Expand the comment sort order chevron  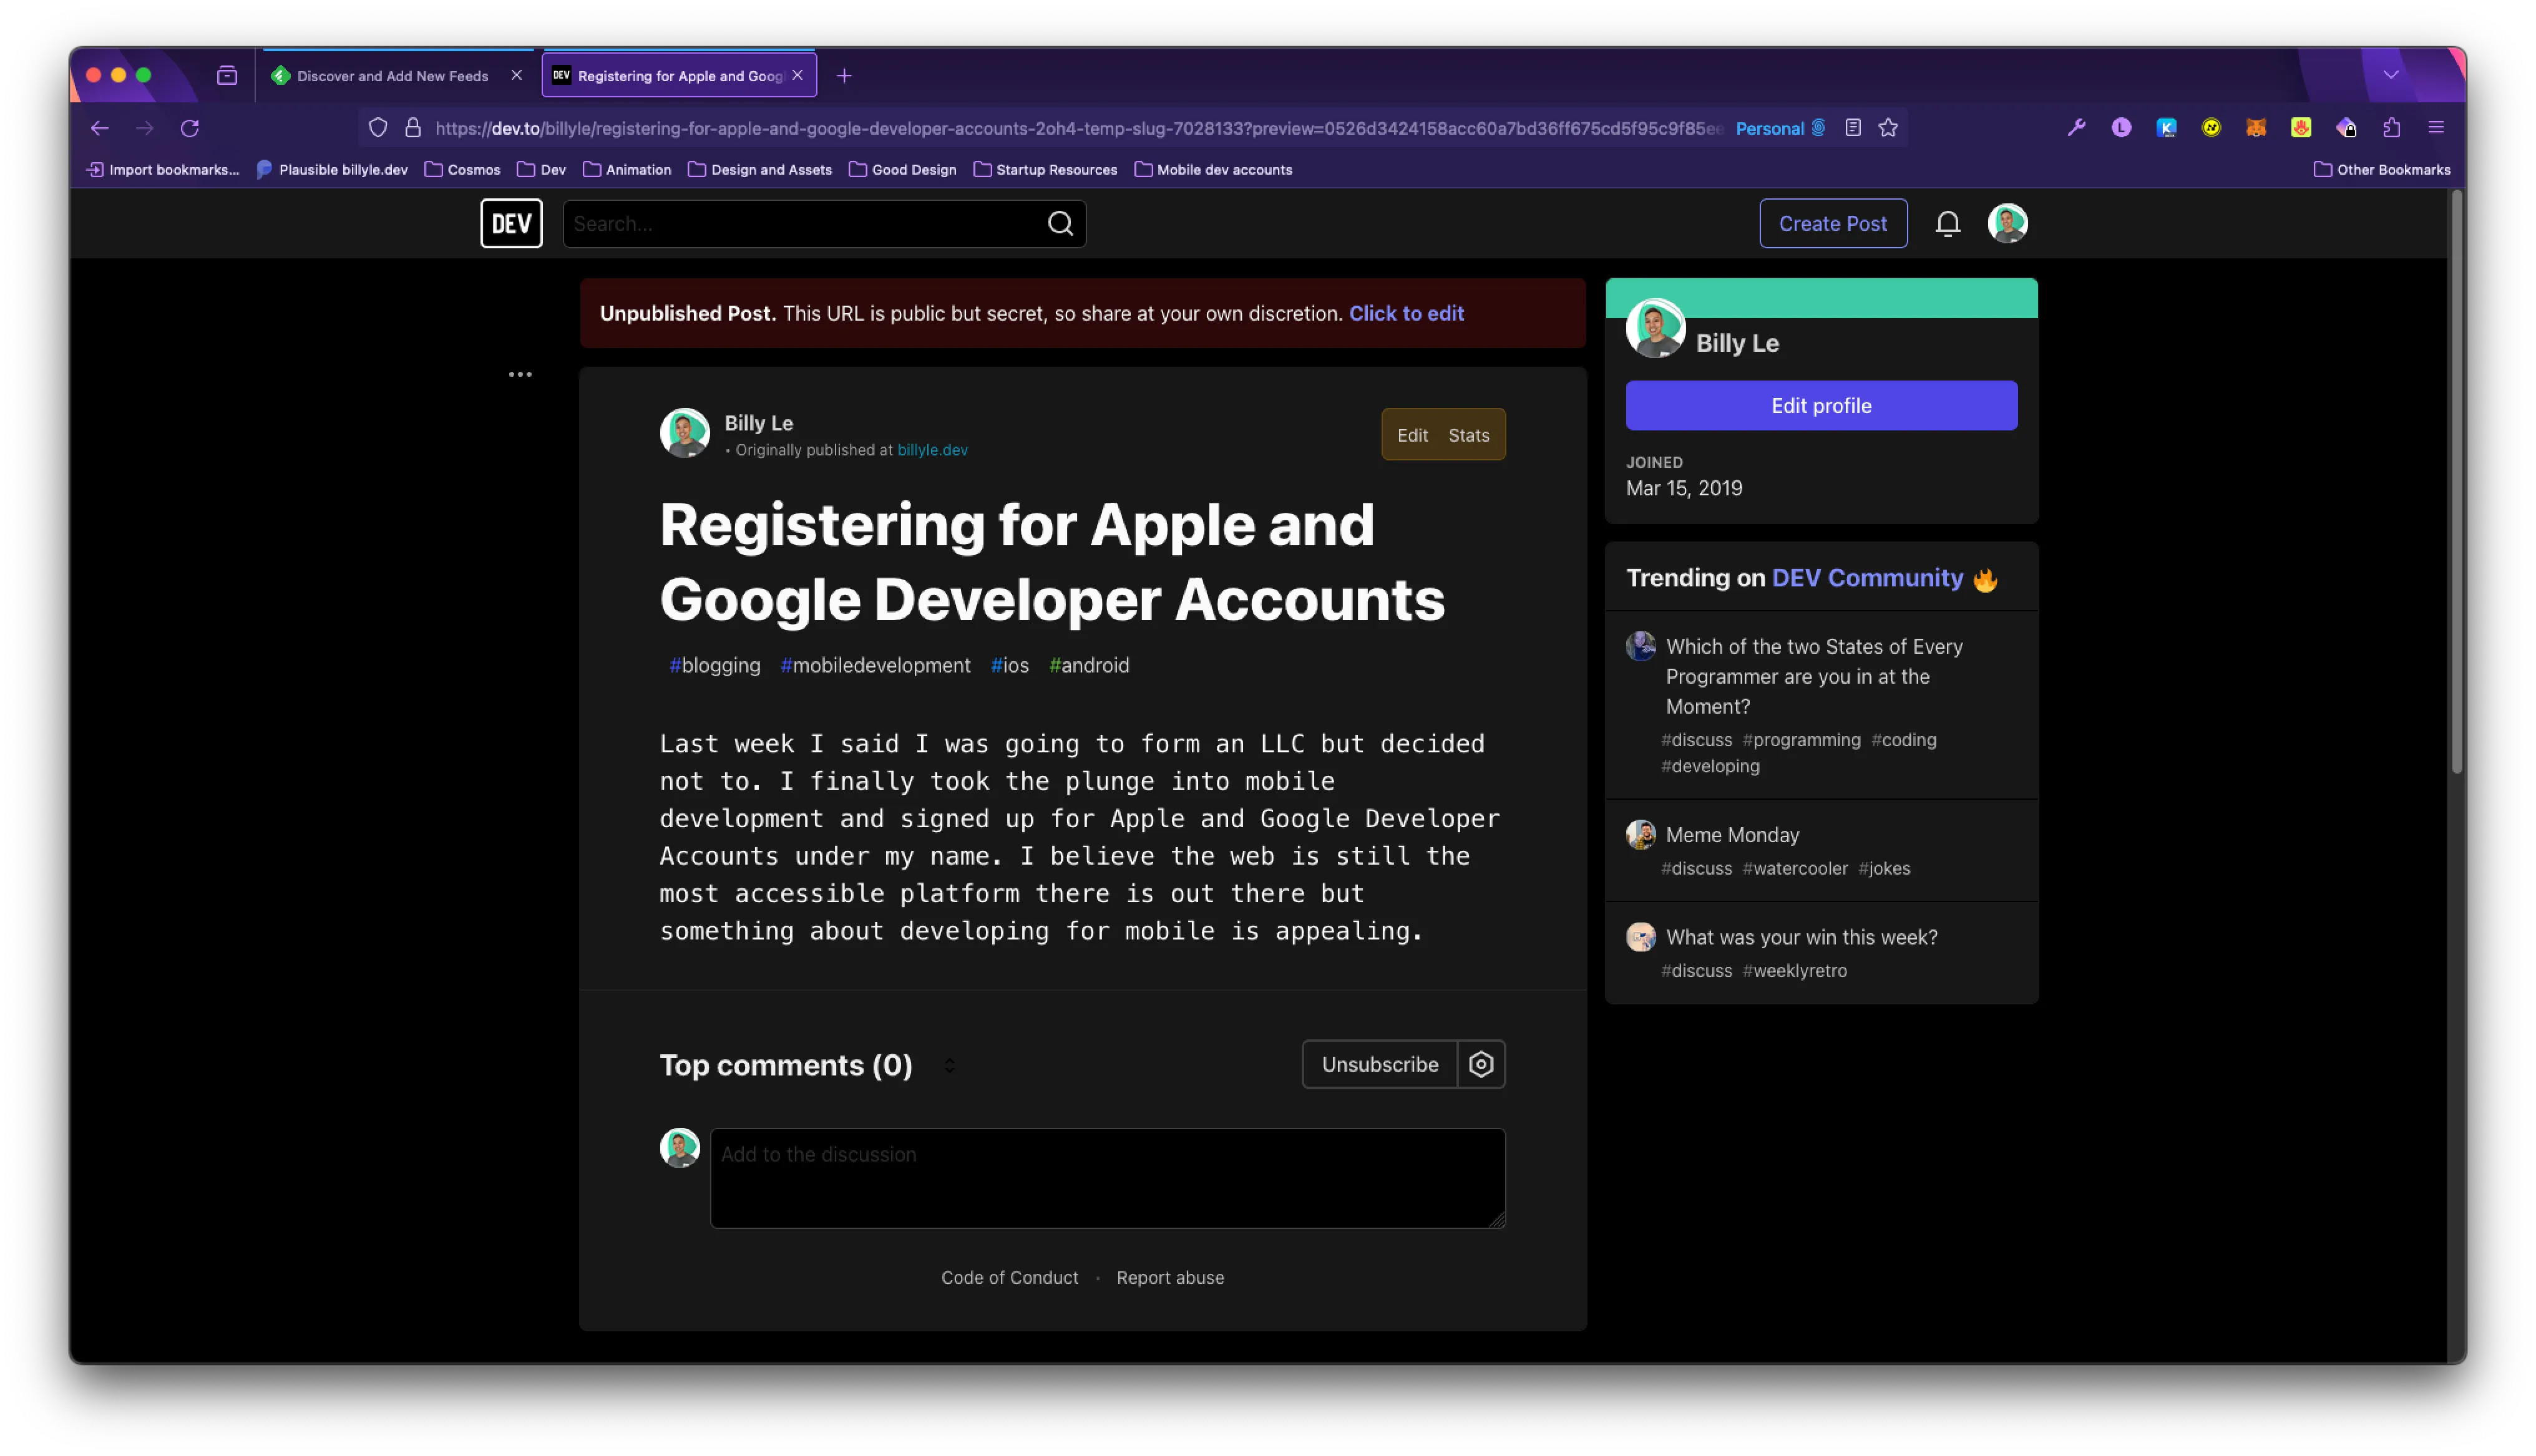pyautogui.click(x=950, y=1066)
